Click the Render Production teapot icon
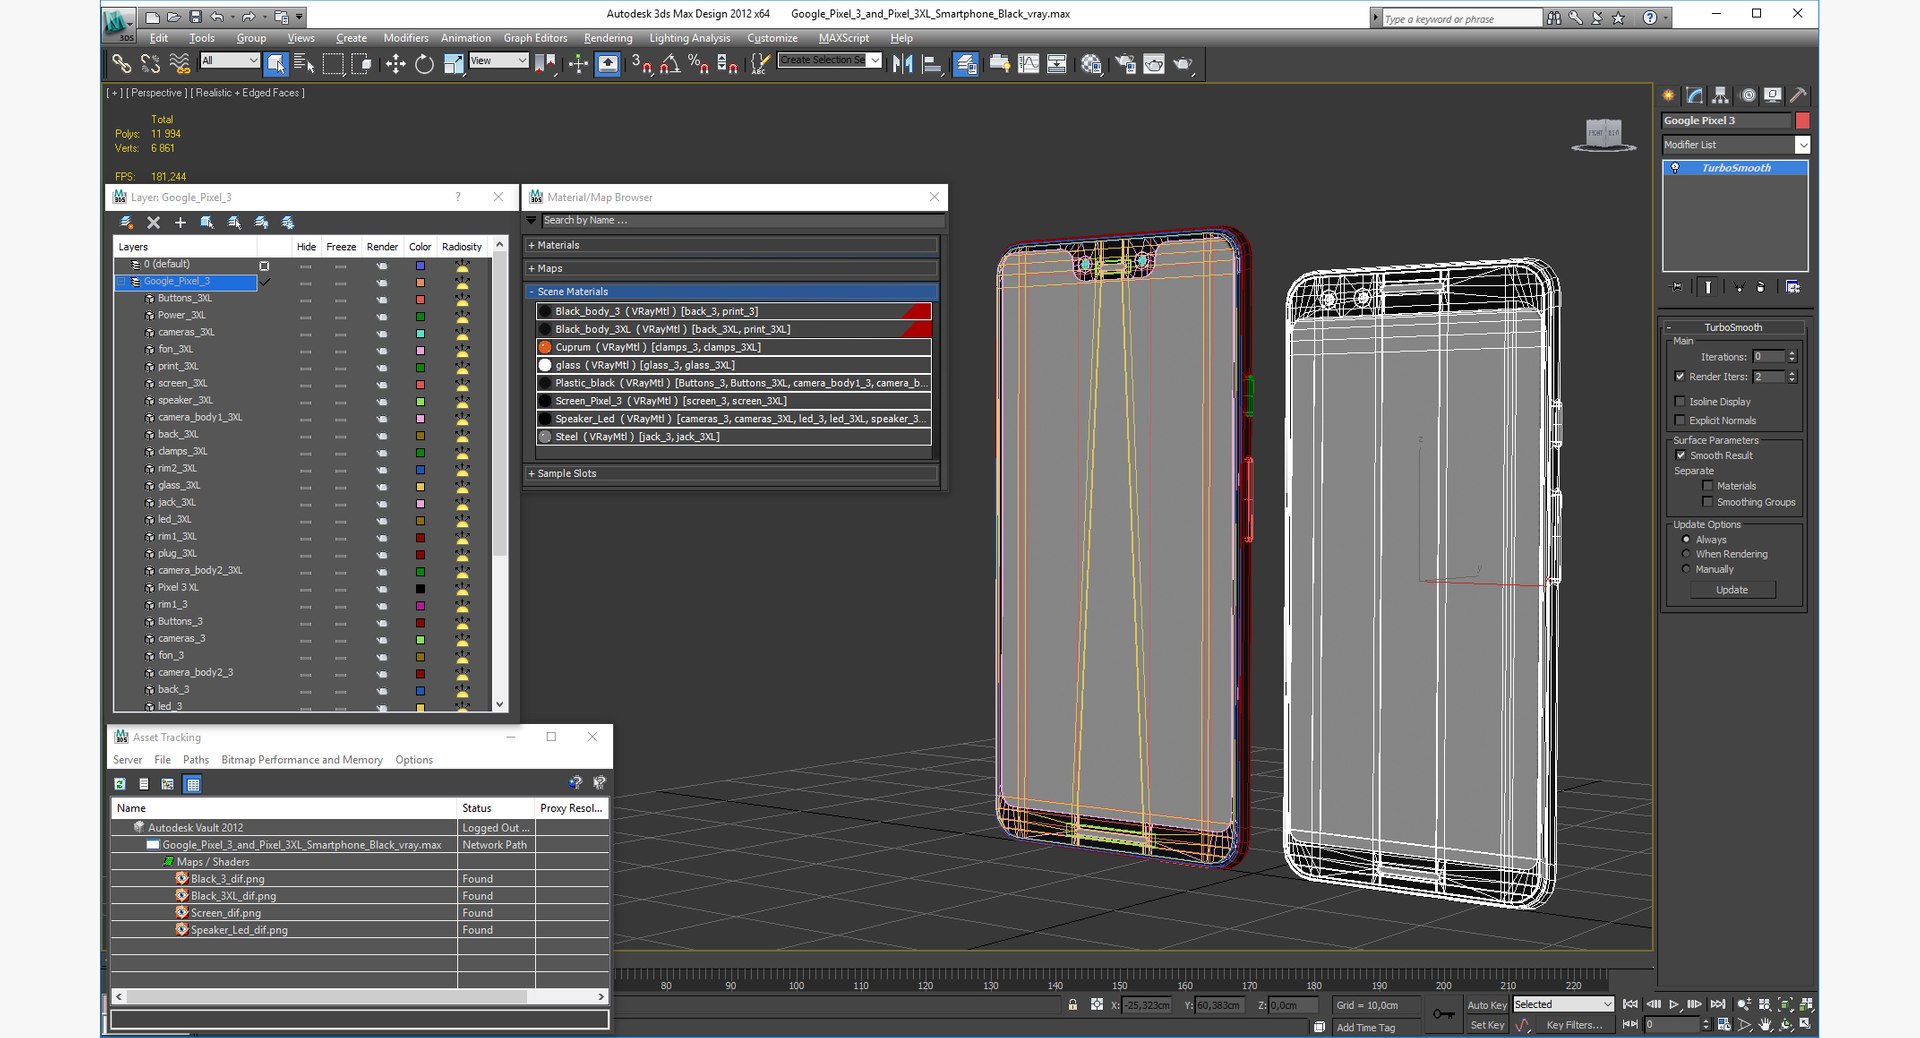 tap(1183, 64)
